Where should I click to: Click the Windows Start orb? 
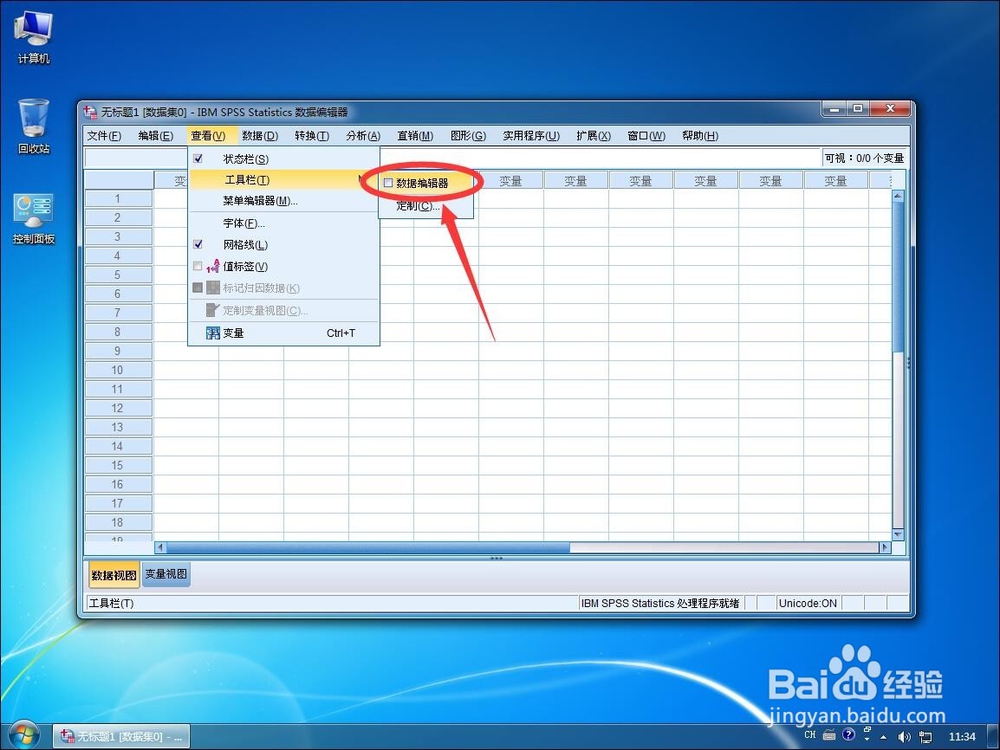pos(23,735)
